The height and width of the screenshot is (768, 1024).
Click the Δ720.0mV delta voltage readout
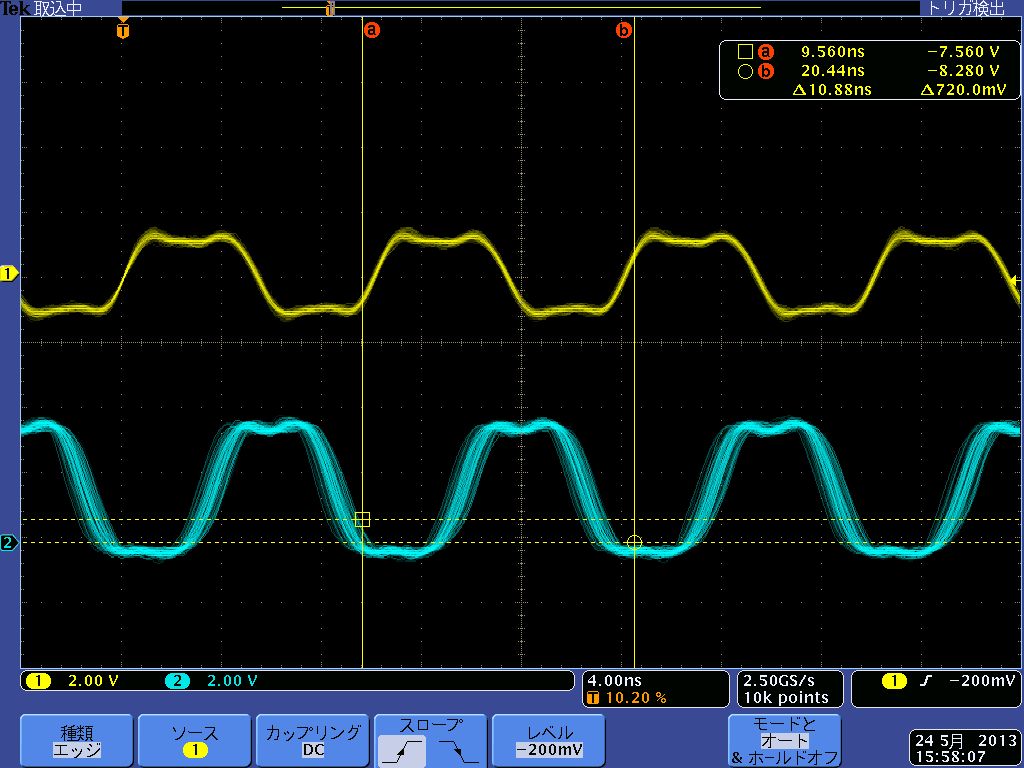[963, 89]
